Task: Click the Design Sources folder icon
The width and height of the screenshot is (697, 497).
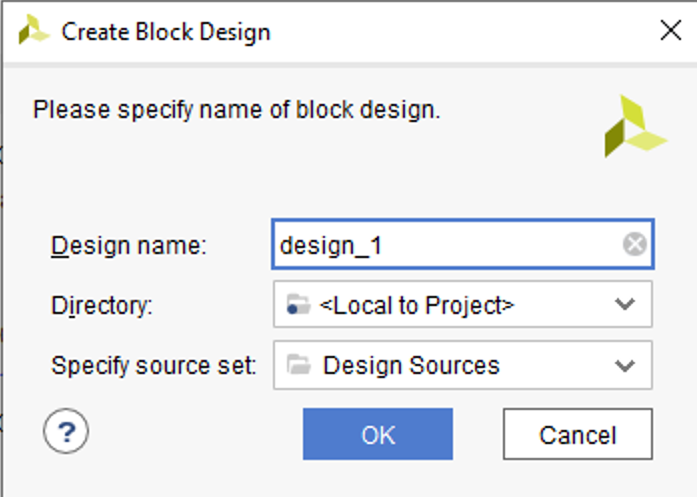Action: (298, 365)
